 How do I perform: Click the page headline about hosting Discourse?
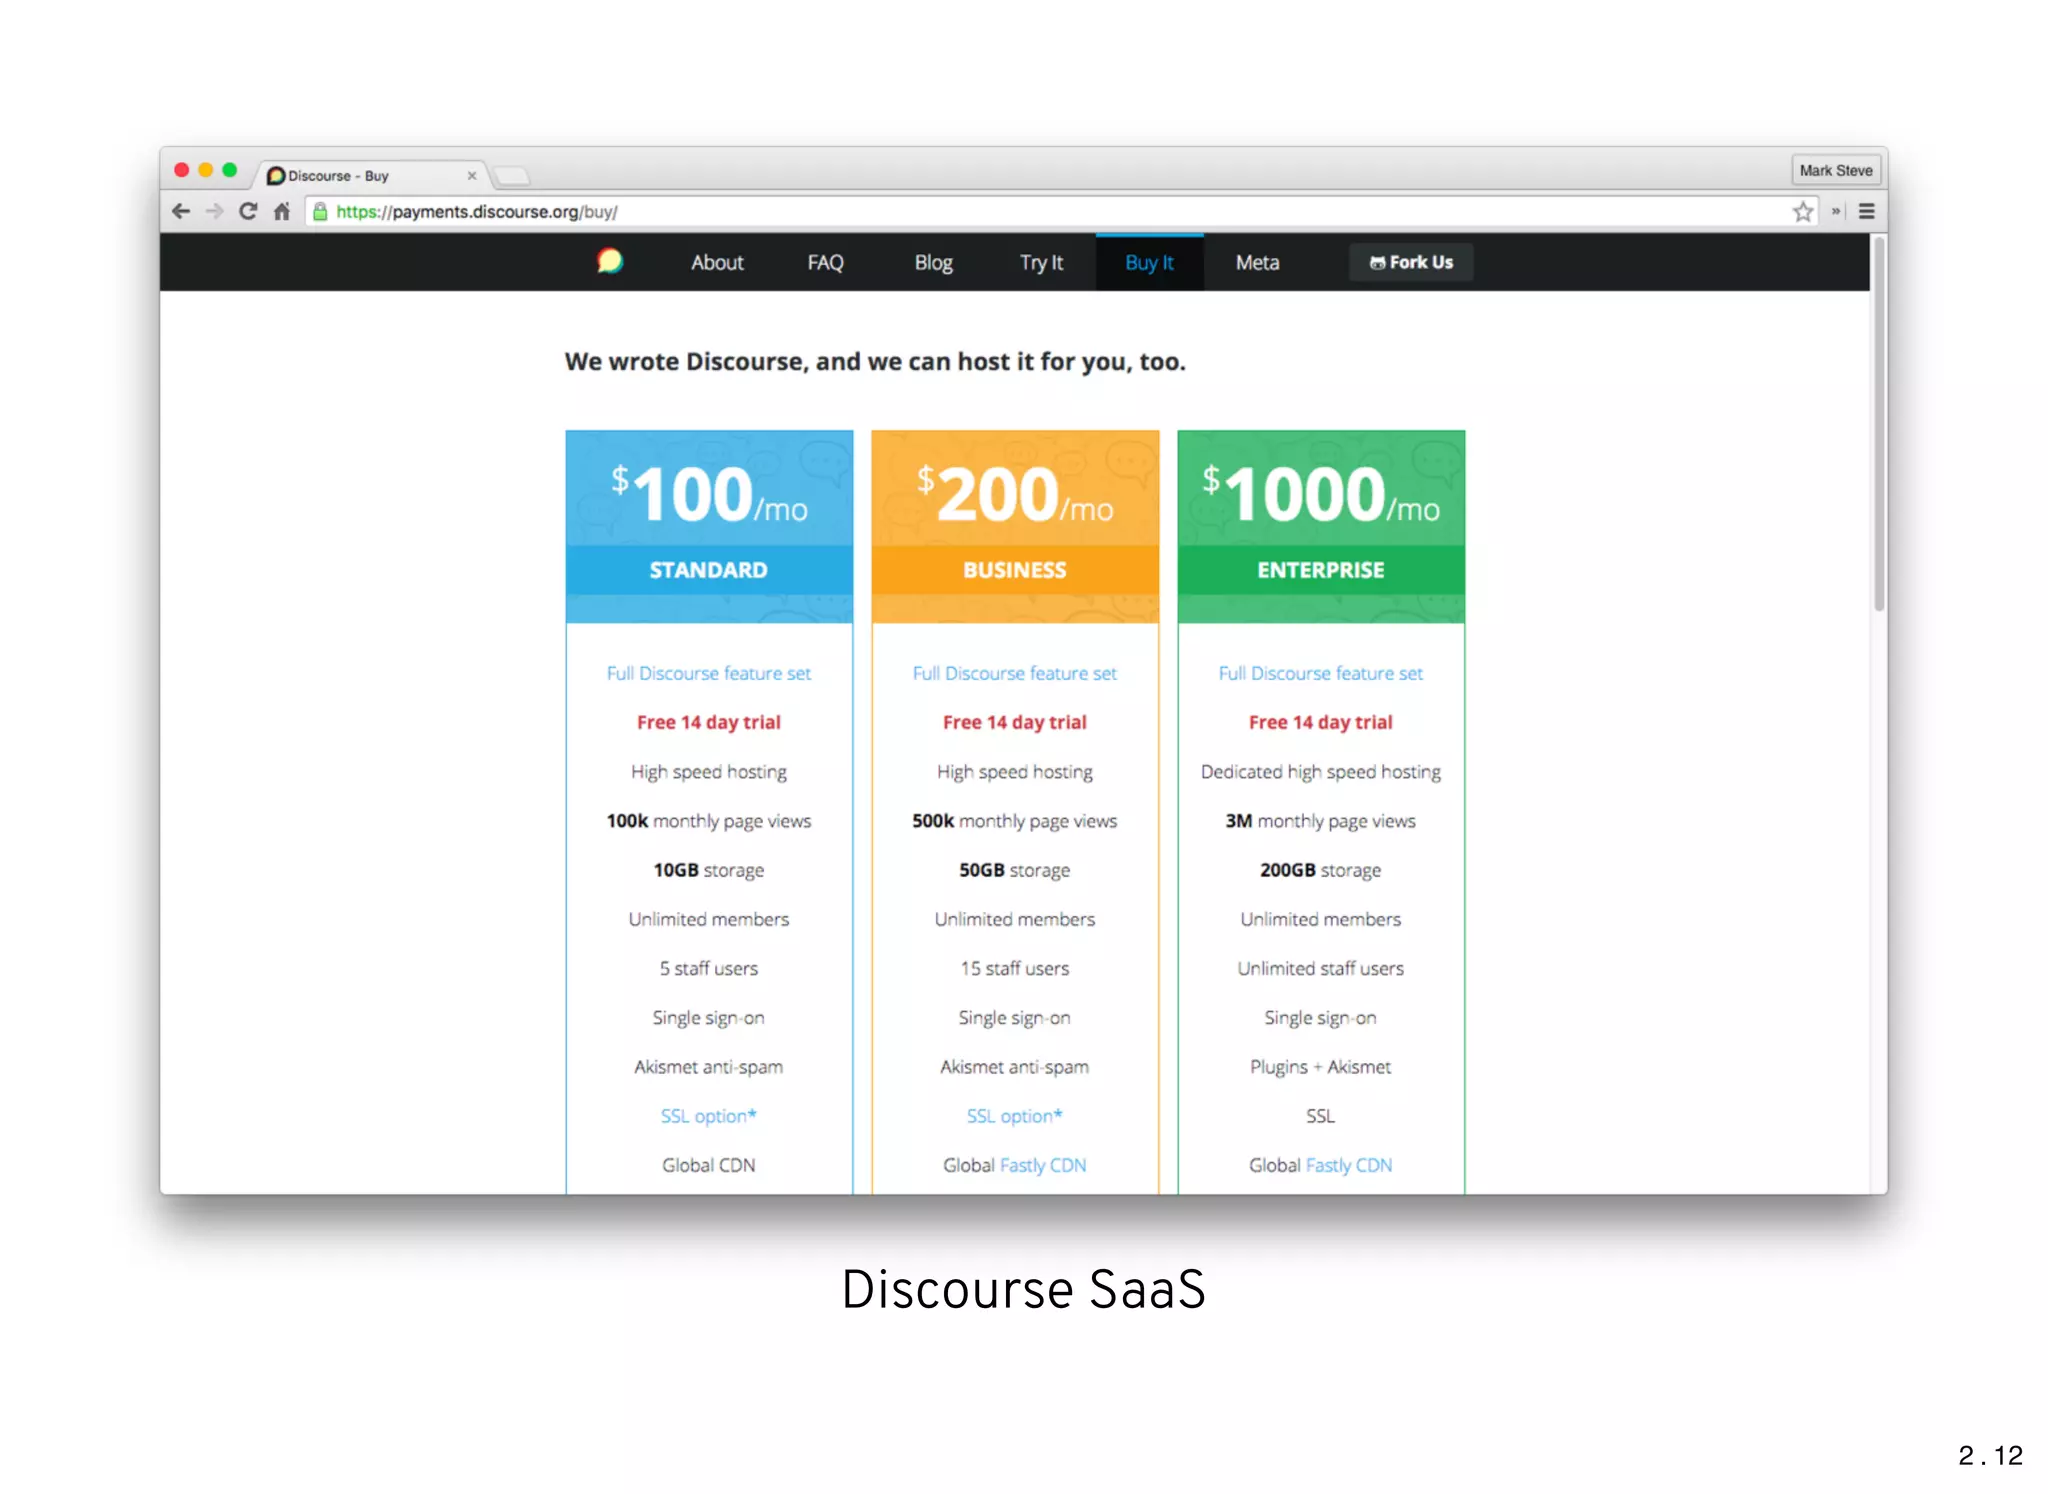coord(875,362)
